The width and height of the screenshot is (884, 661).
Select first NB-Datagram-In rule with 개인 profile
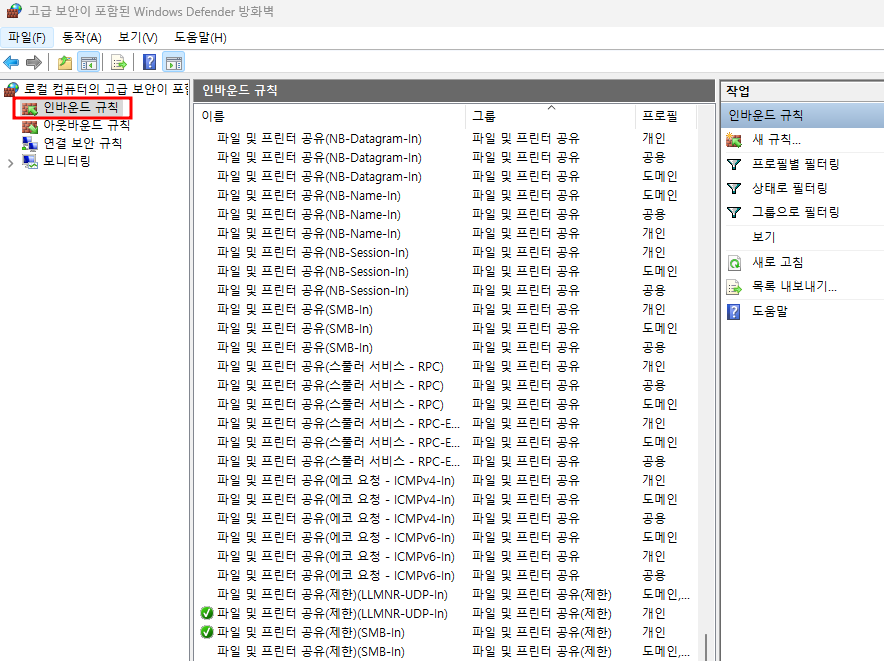[447, 138]
